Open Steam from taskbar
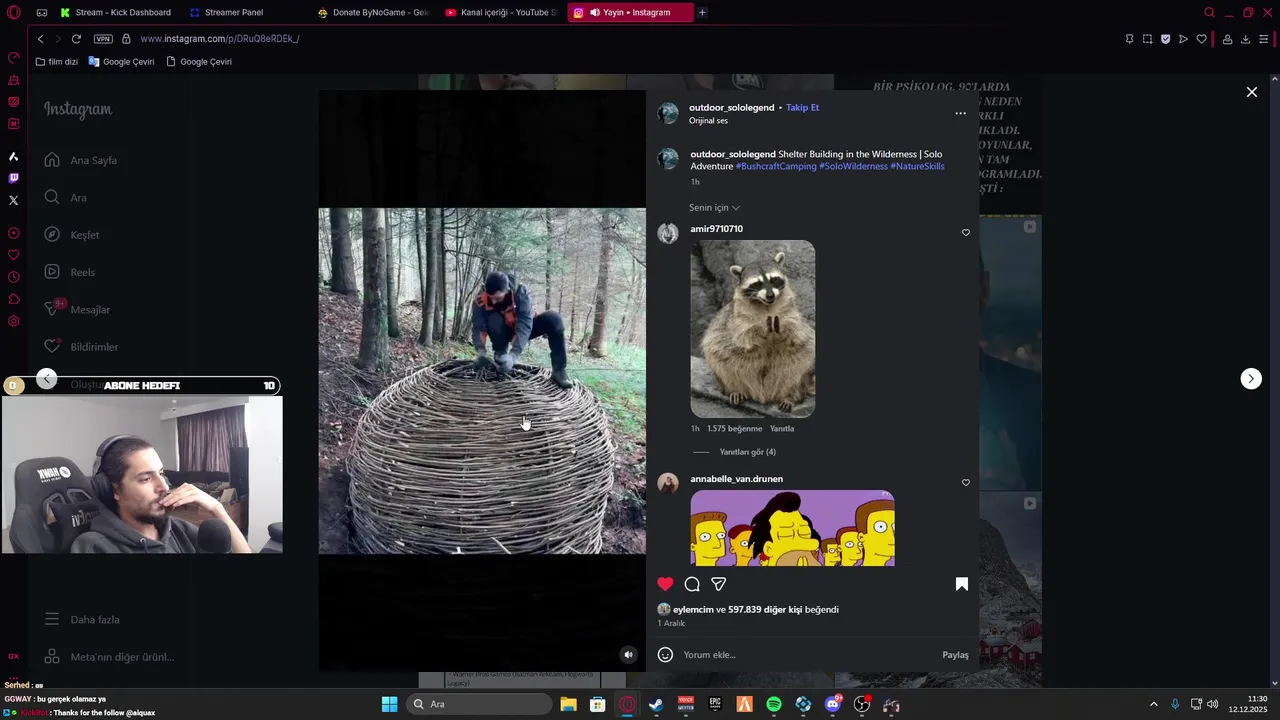This screenshot has width=1280, height=720. pos(656,705)
